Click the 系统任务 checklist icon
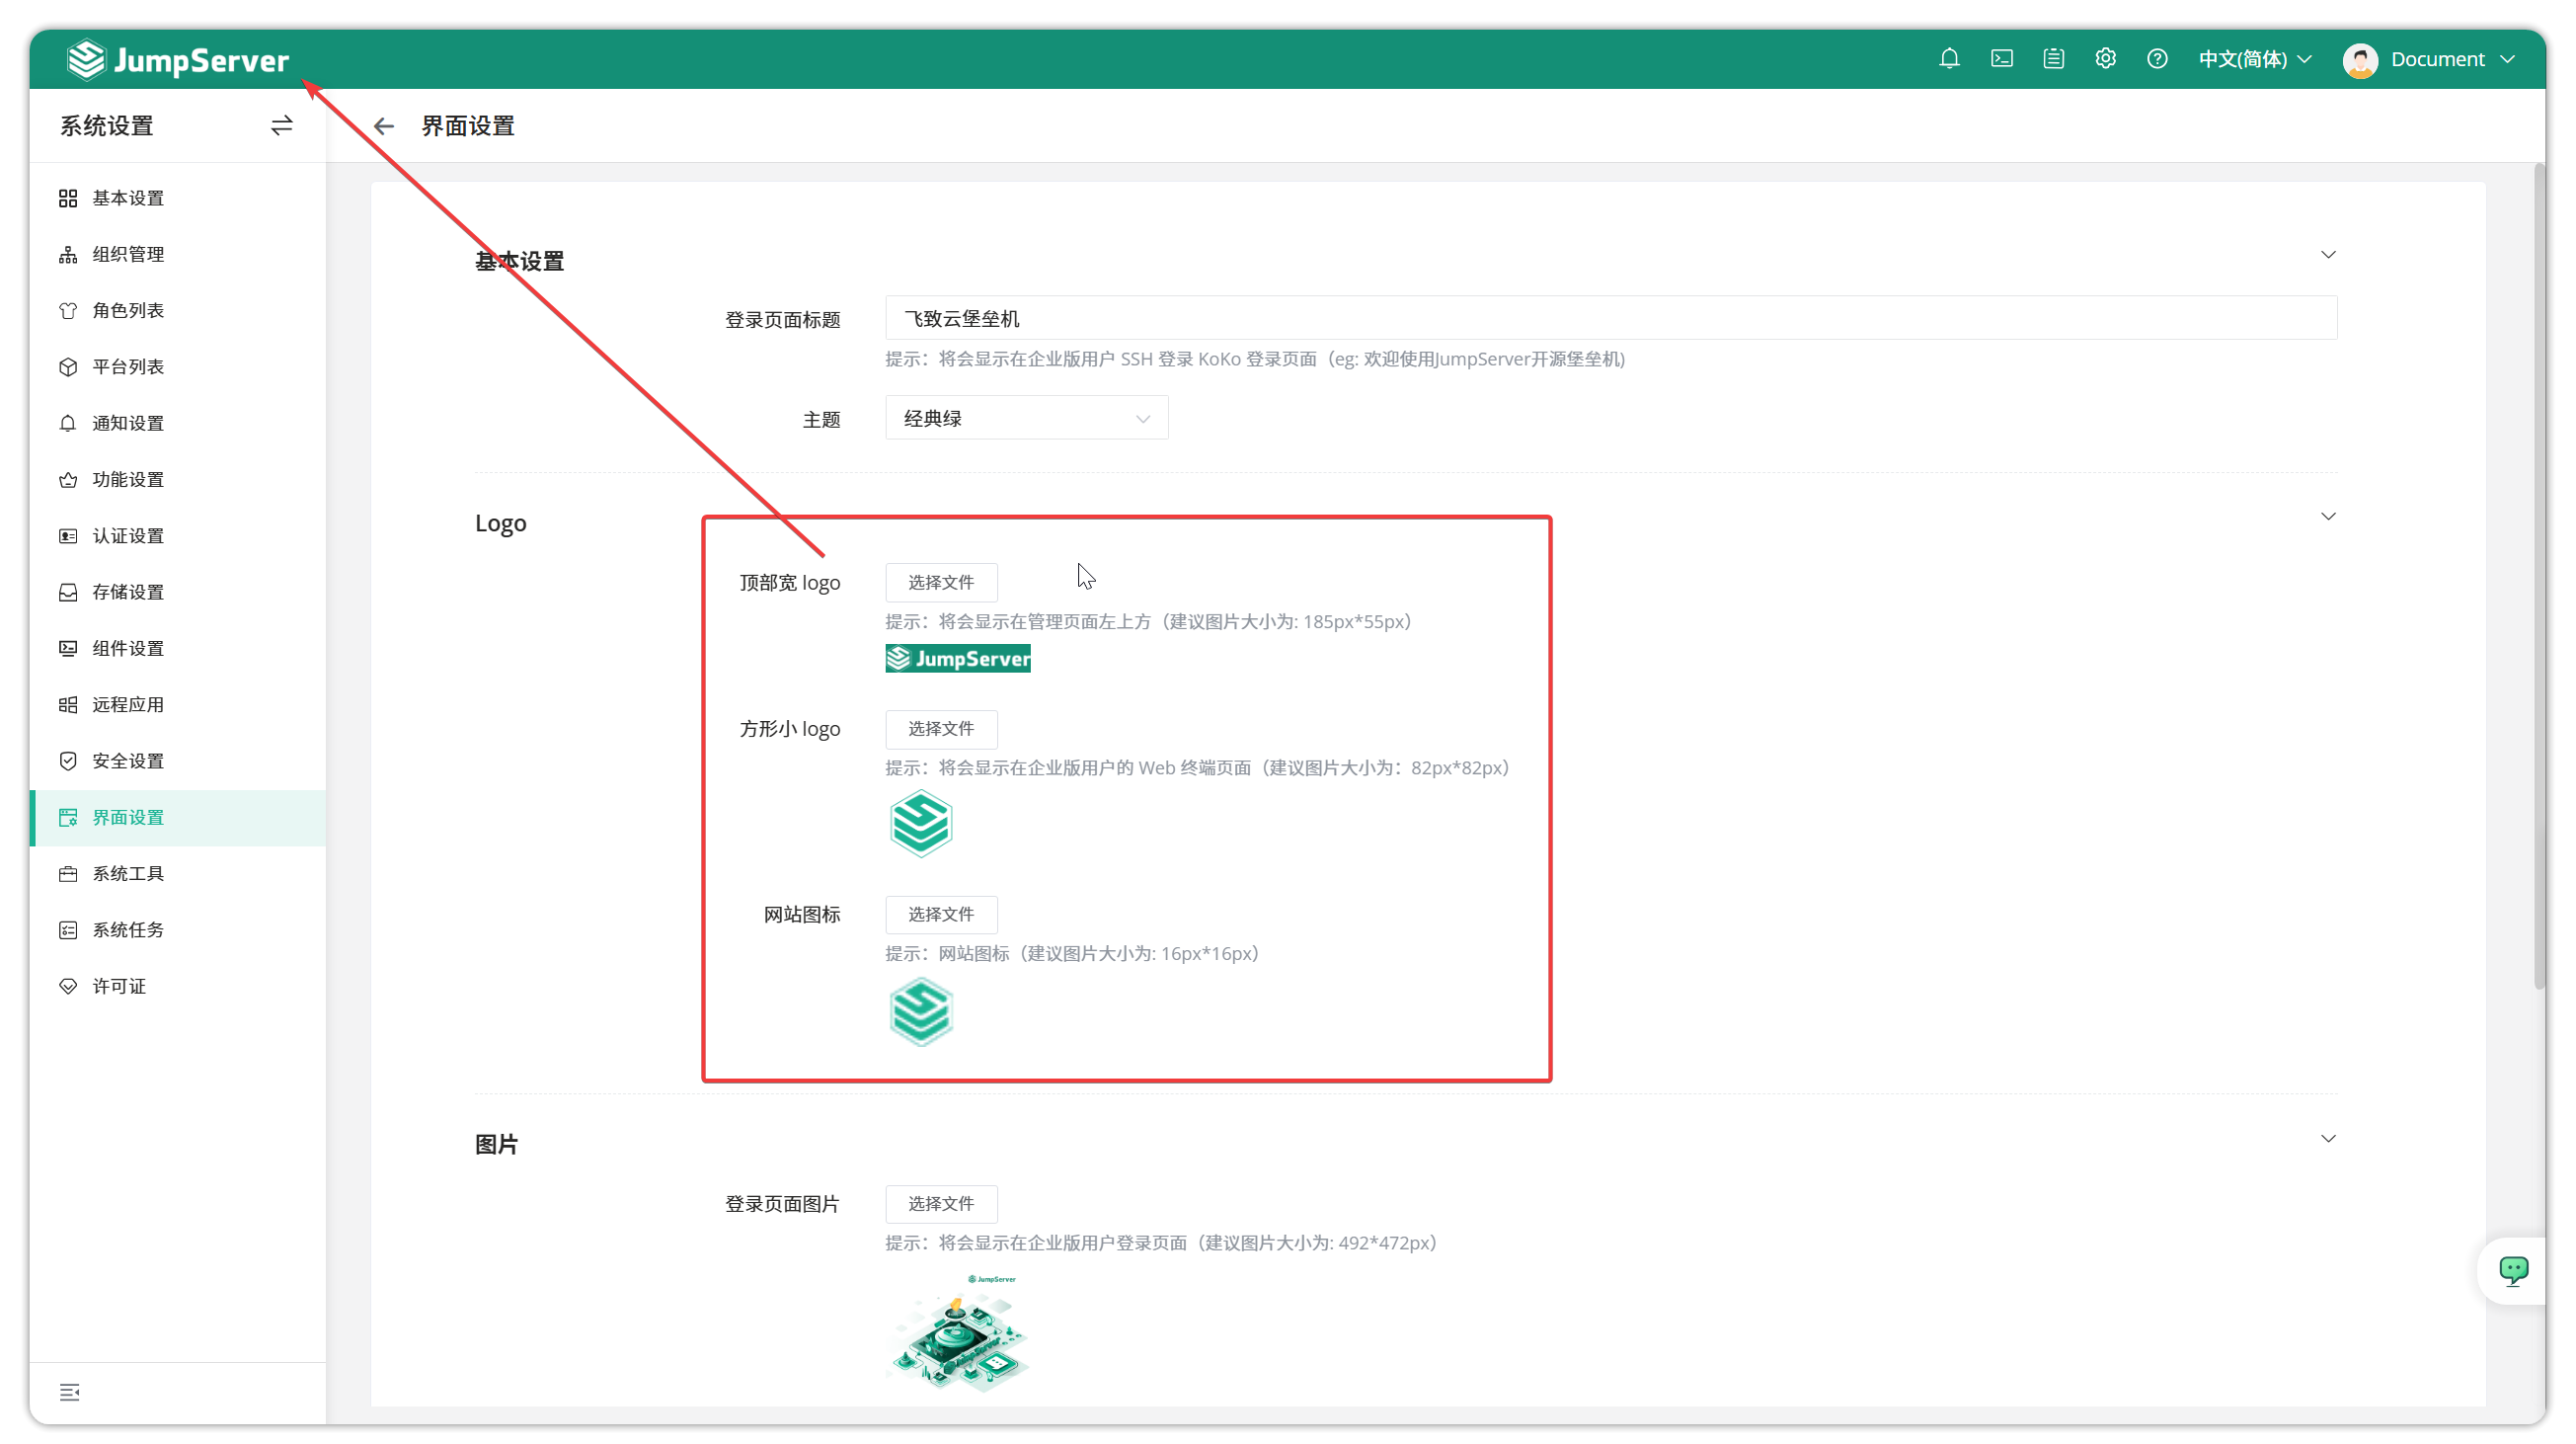Screen dimensions: 2576x1444 coord(68,930)
